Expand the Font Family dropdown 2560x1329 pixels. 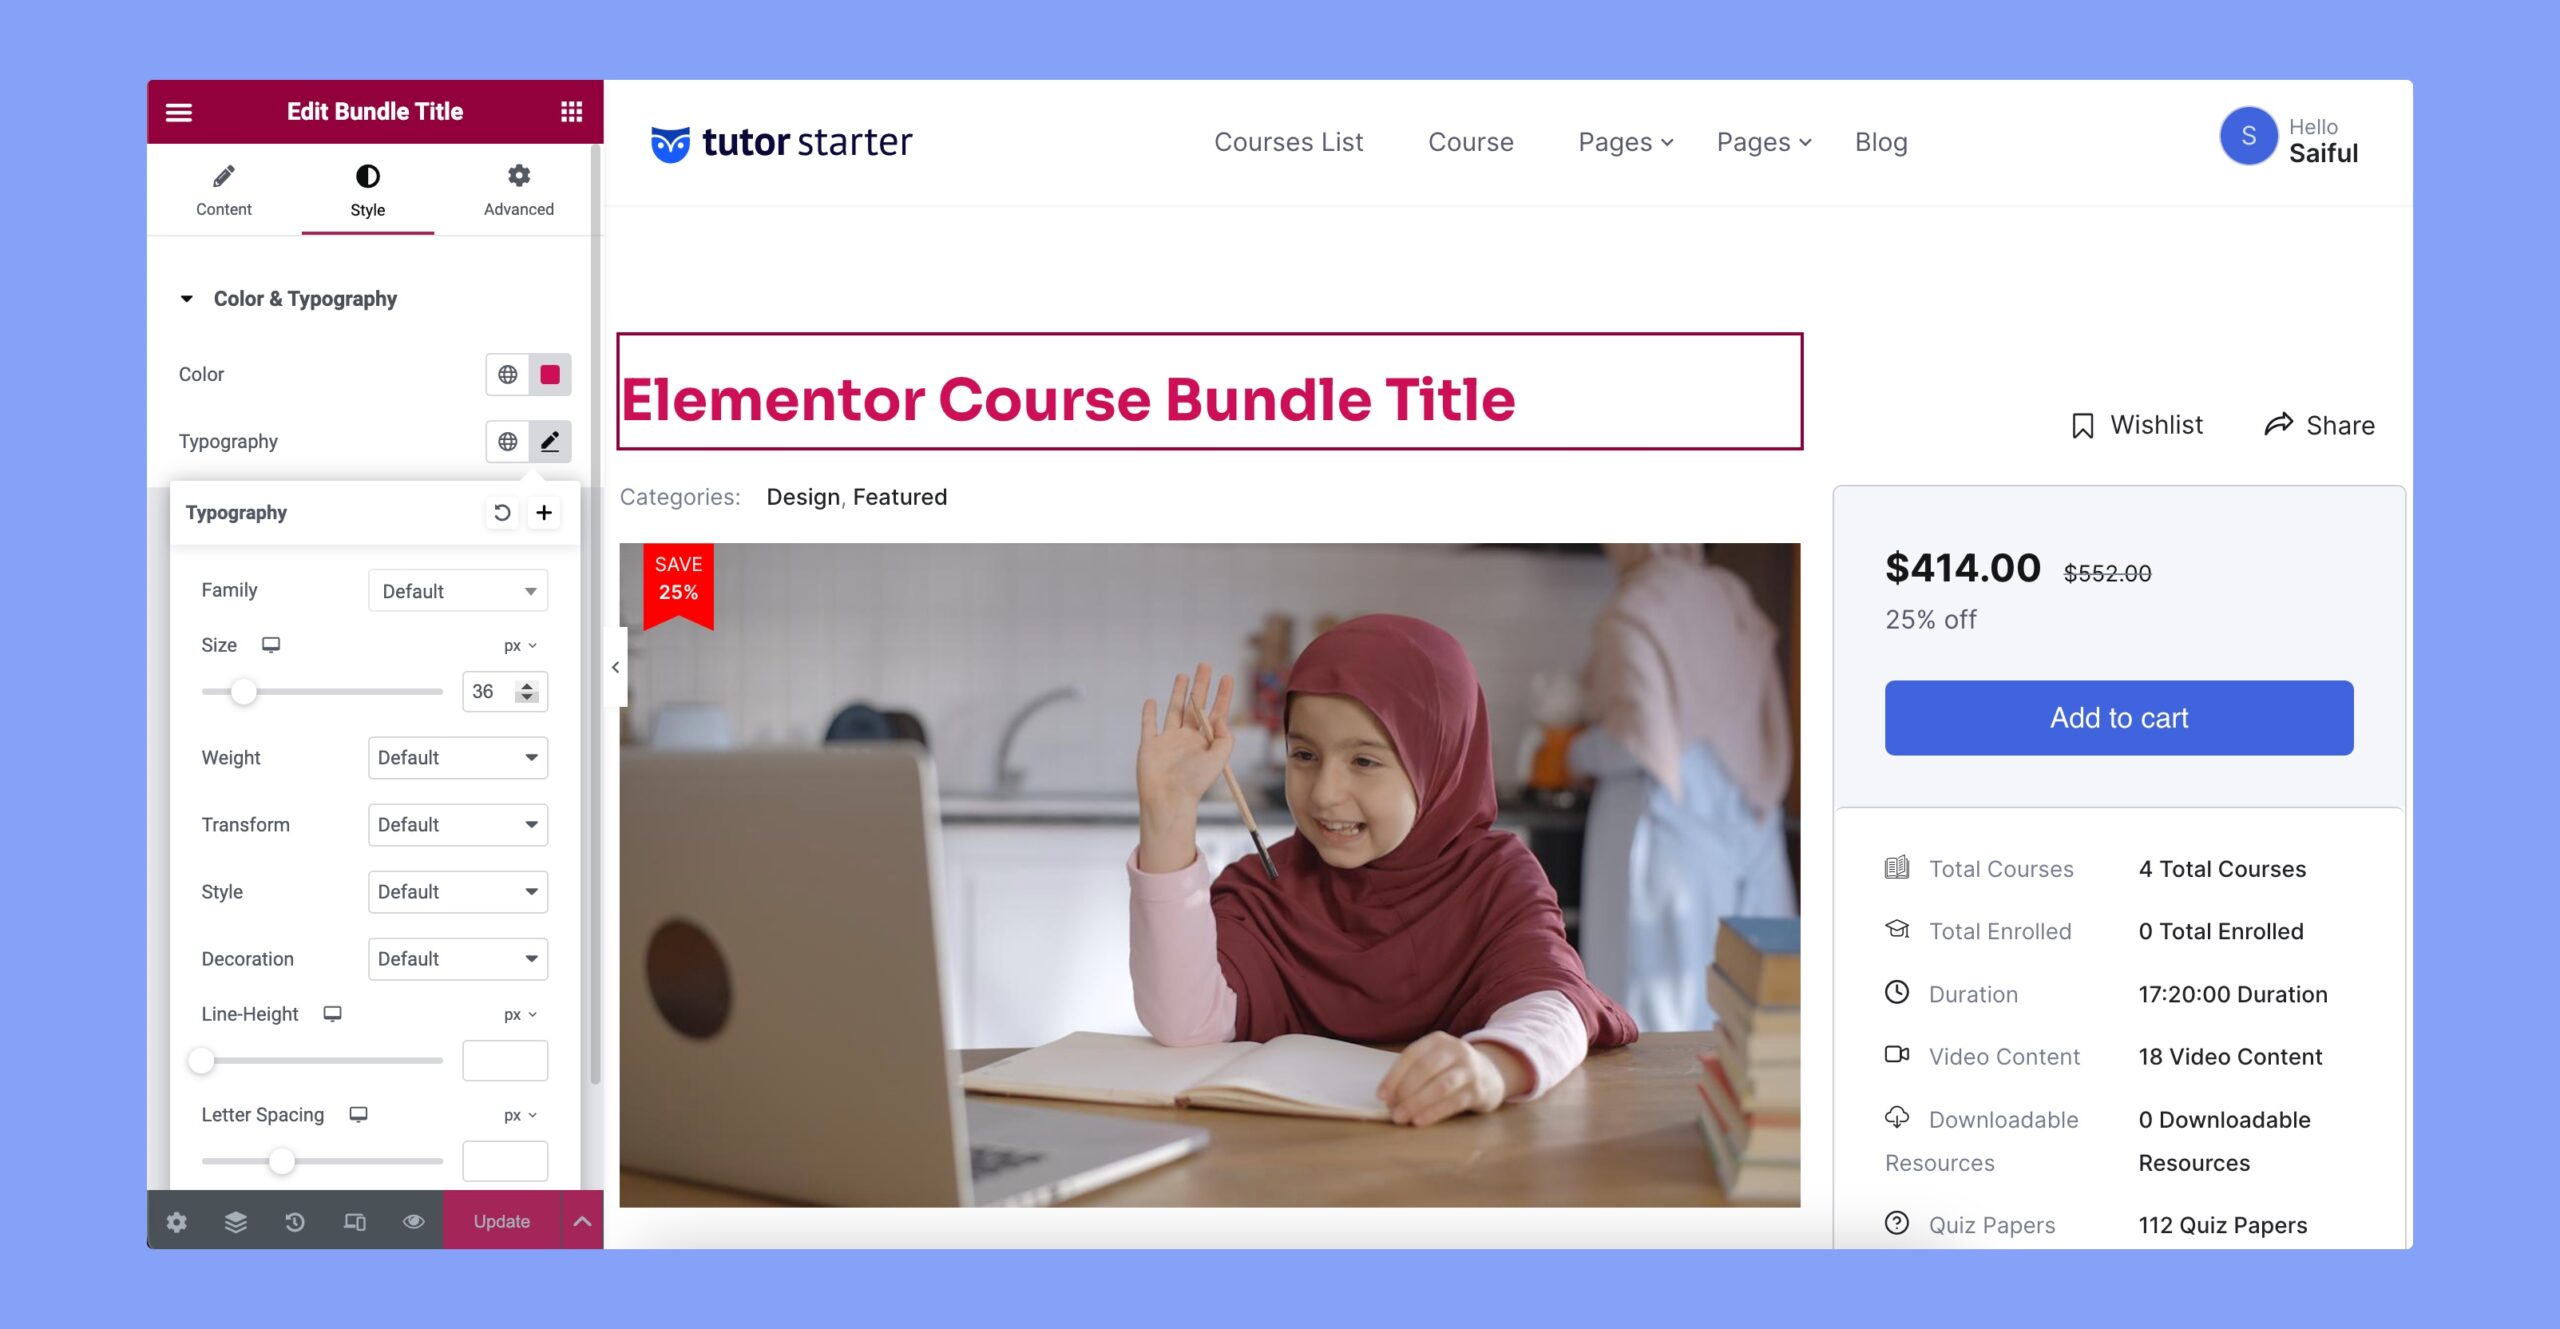click(x=459, y=589)
